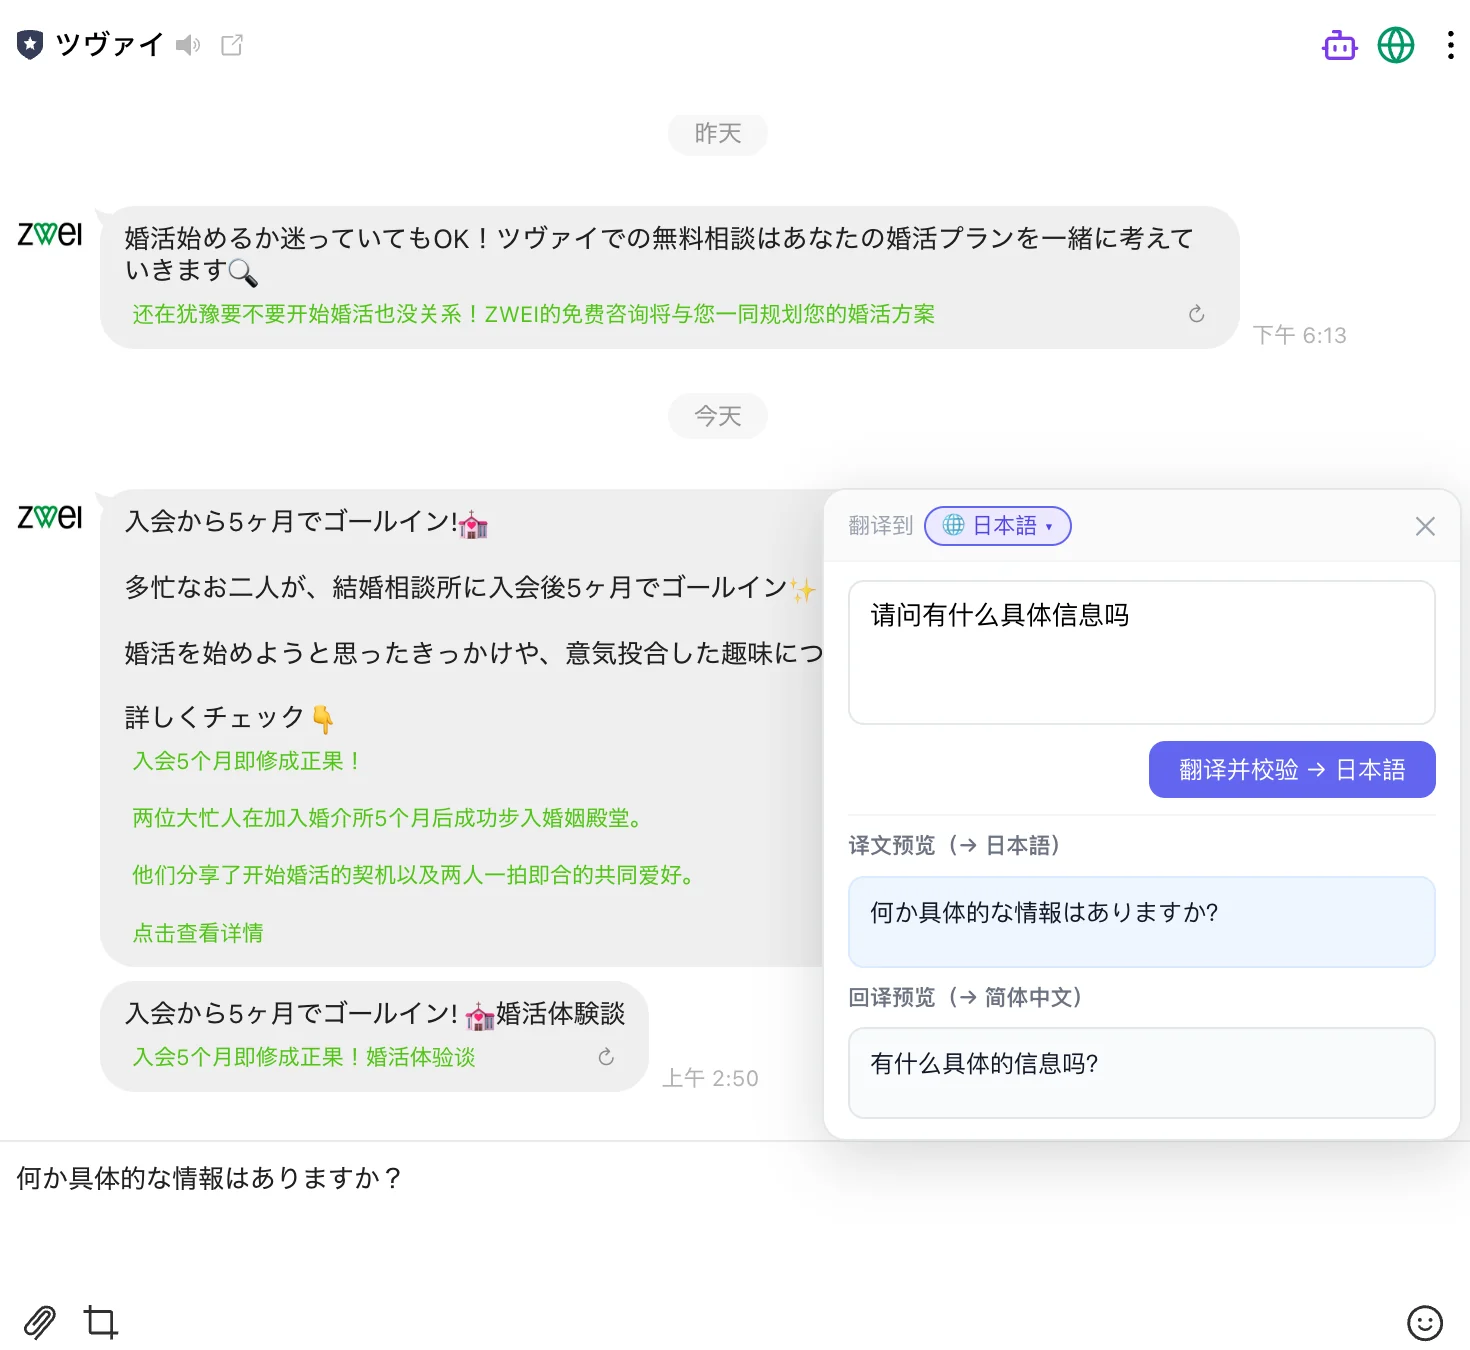
Task: Mute notifications via the speaker icon
Action: point(187,45)
